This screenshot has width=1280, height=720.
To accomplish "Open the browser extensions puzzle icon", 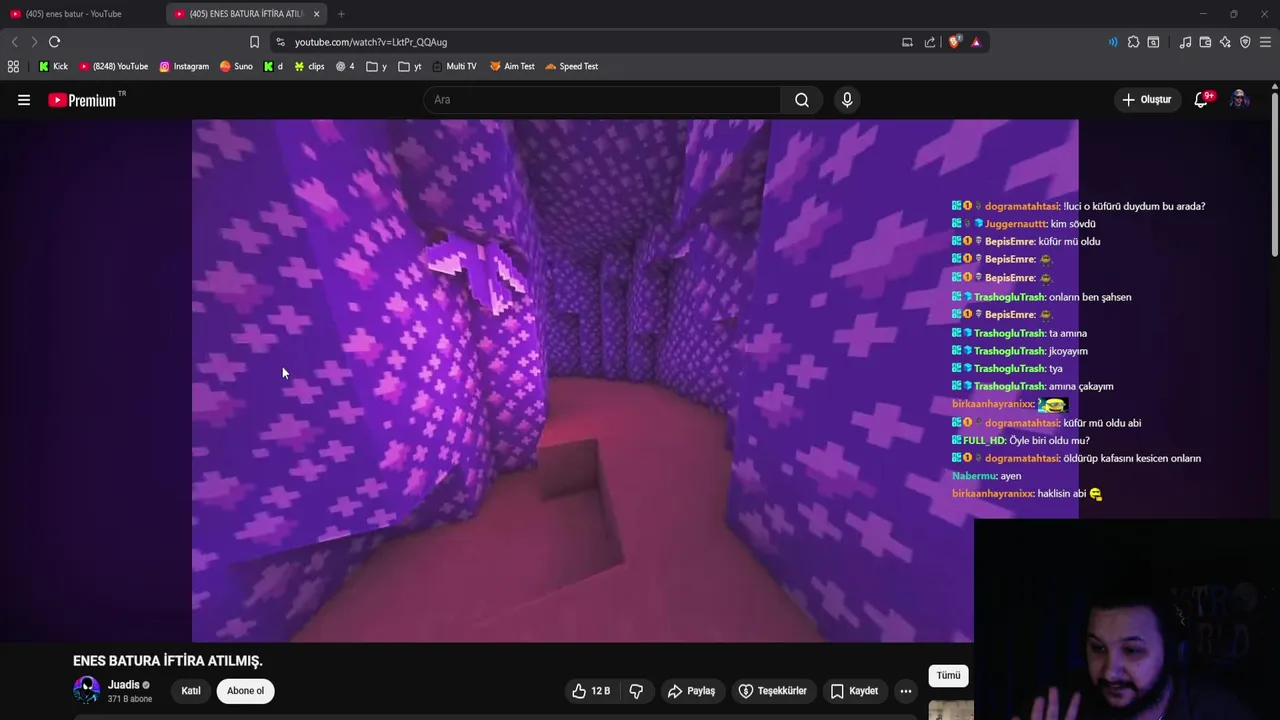I will pos(1133,42).
